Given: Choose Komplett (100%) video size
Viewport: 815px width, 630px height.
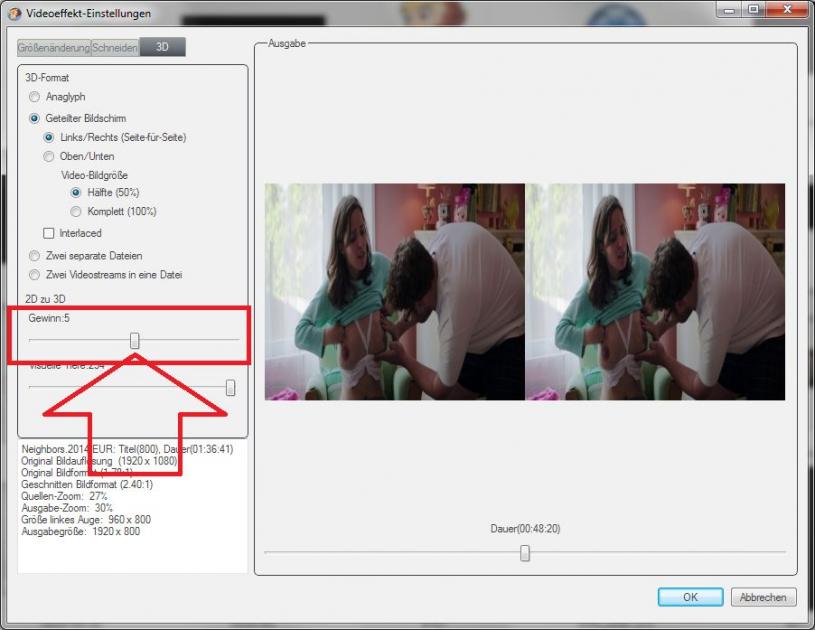Looking at the screenshot, I should (76, 212).
